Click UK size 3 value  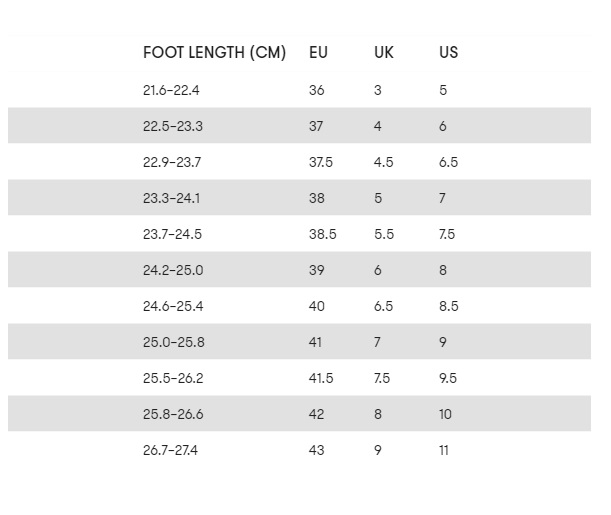point(378,90)
